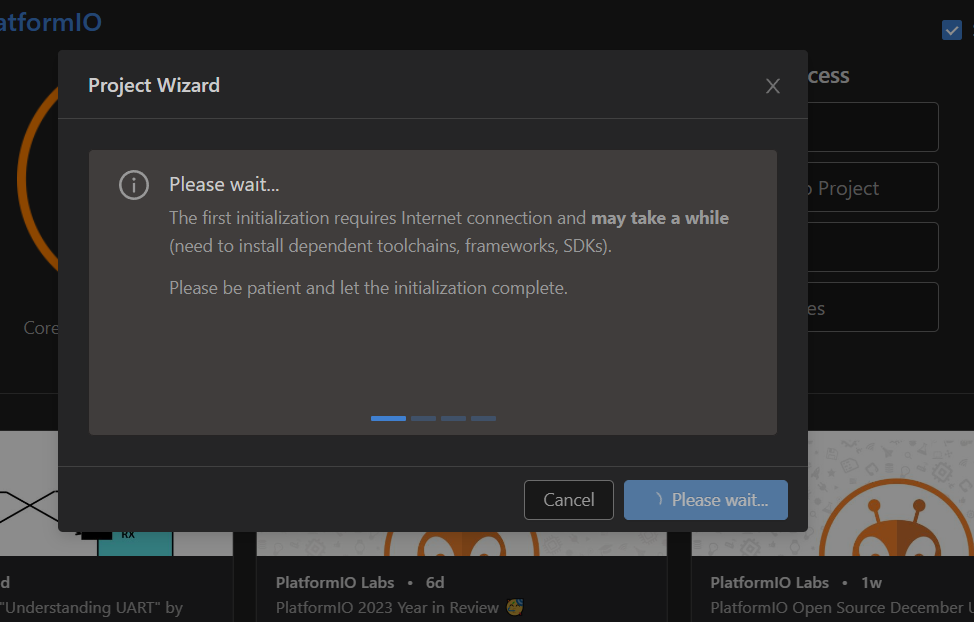
Task: Open the PlatformIO Open Source December post
Action: coord(842,607)
